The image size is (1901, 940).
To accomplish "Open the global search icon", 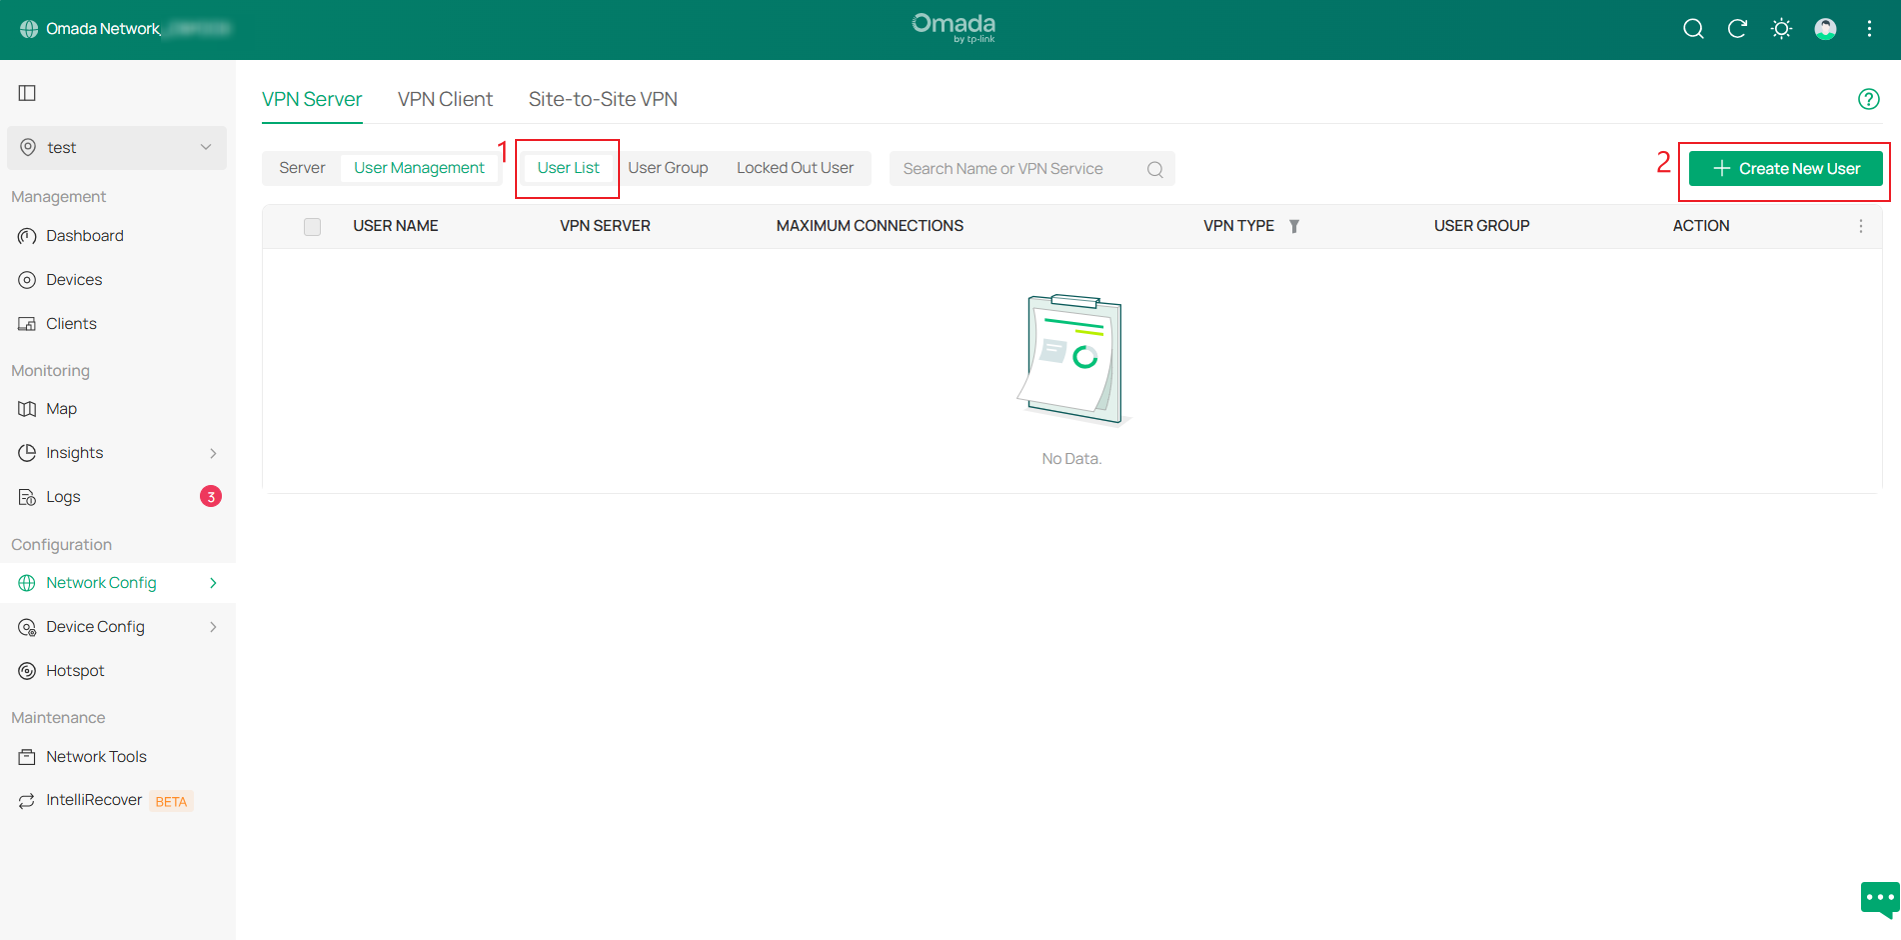I will 1693,29.
